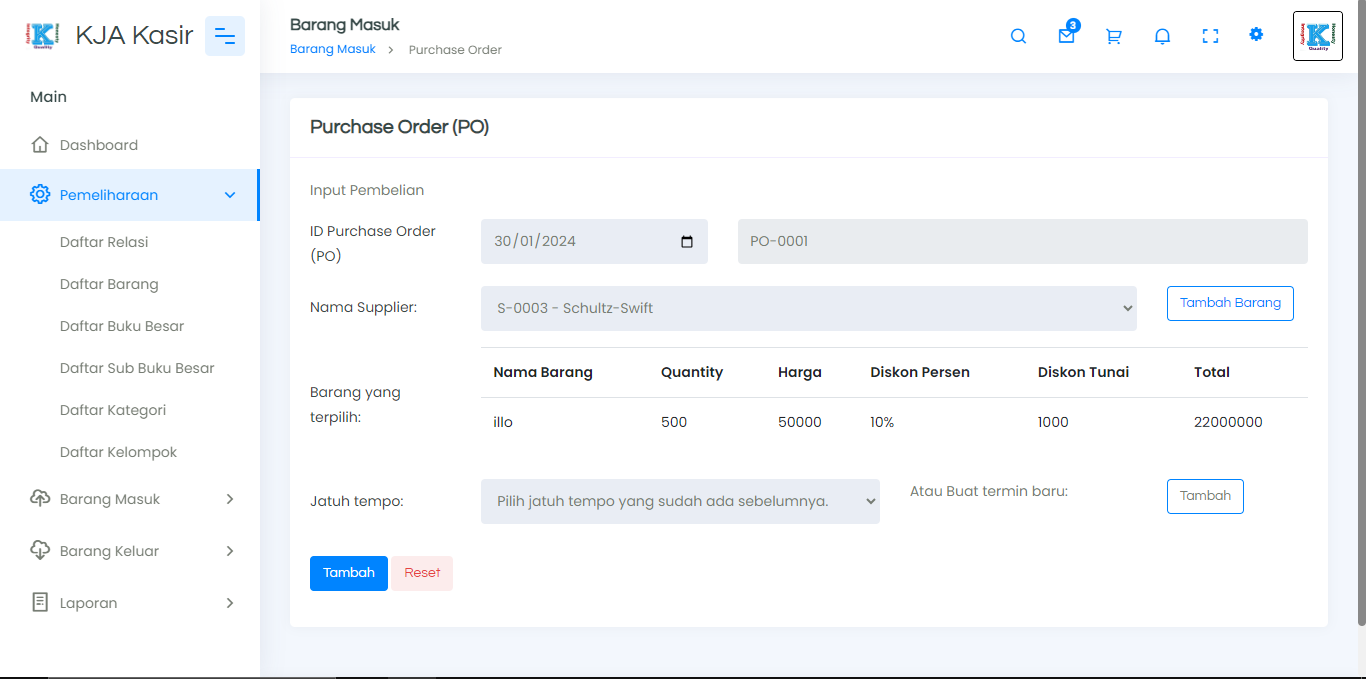The height and width of the screenshot is (679, 1366).
Task: Click the Diskon Tunai column header
Action: tap(1083, 372)
